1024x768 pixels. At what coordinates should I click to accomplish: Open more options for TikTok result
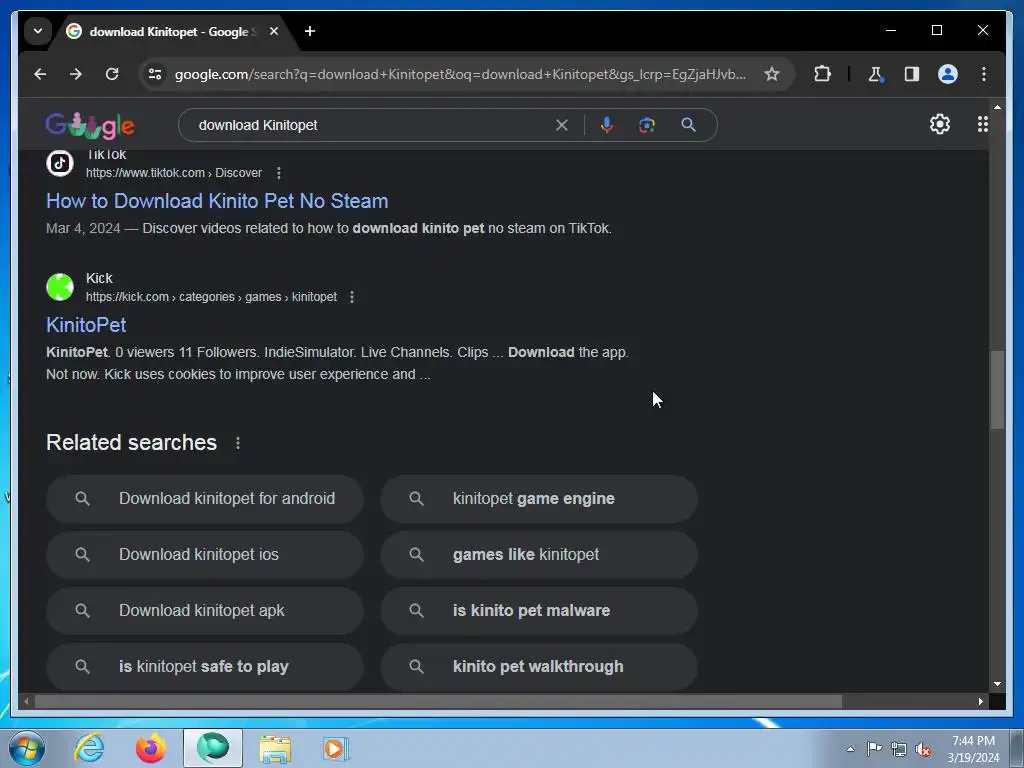pos(279,173)
